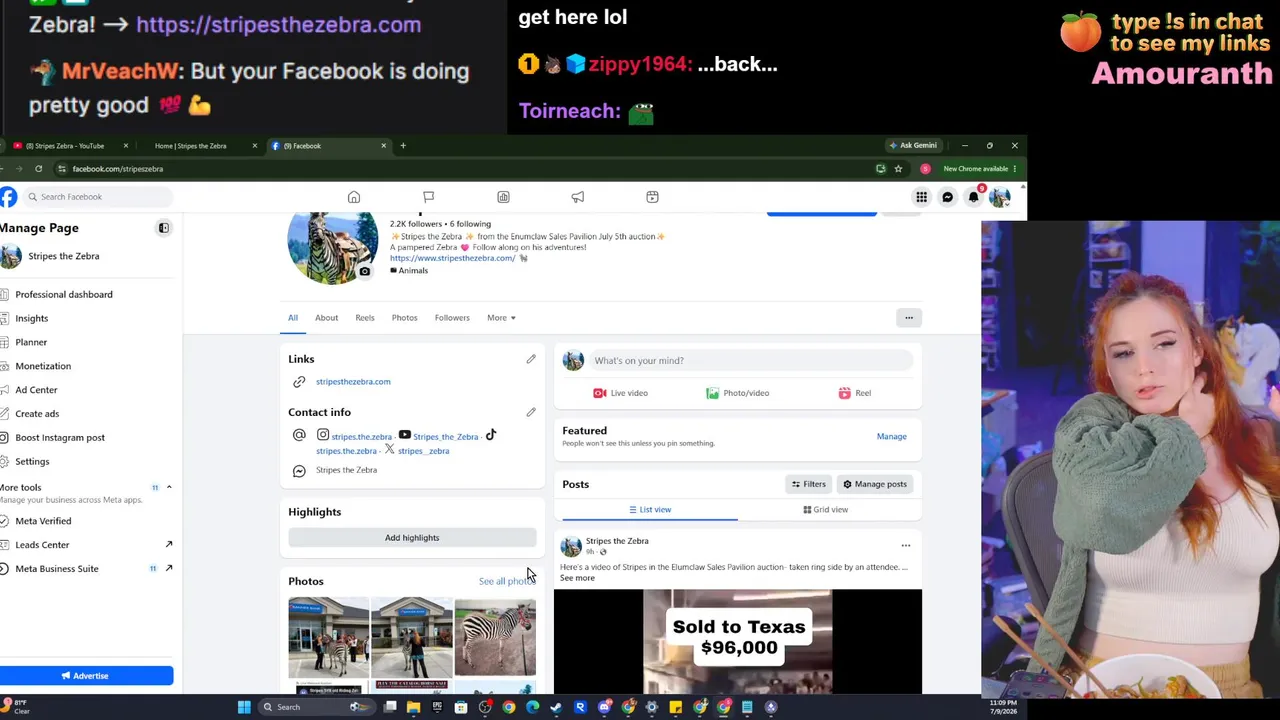Click the Manage posts button
The width and height of the screenshot is (1280, 720).
point(874,484)
